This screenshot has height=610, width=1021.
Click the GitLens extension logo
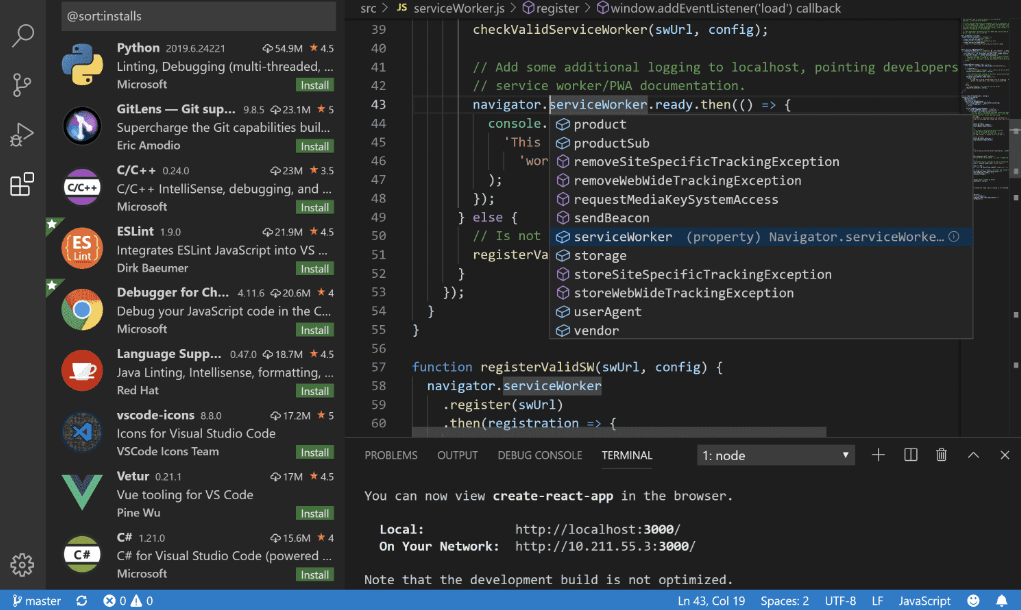pos(82,126)
